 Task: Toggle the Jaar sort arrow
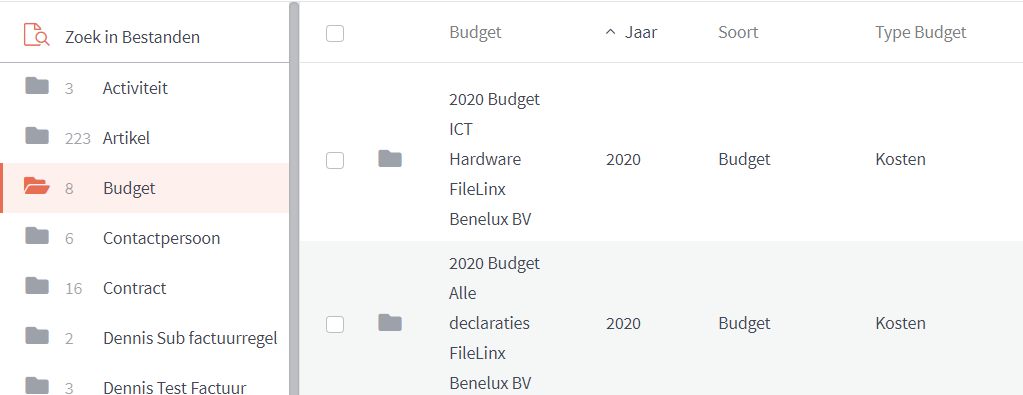[x=611, y=32]
